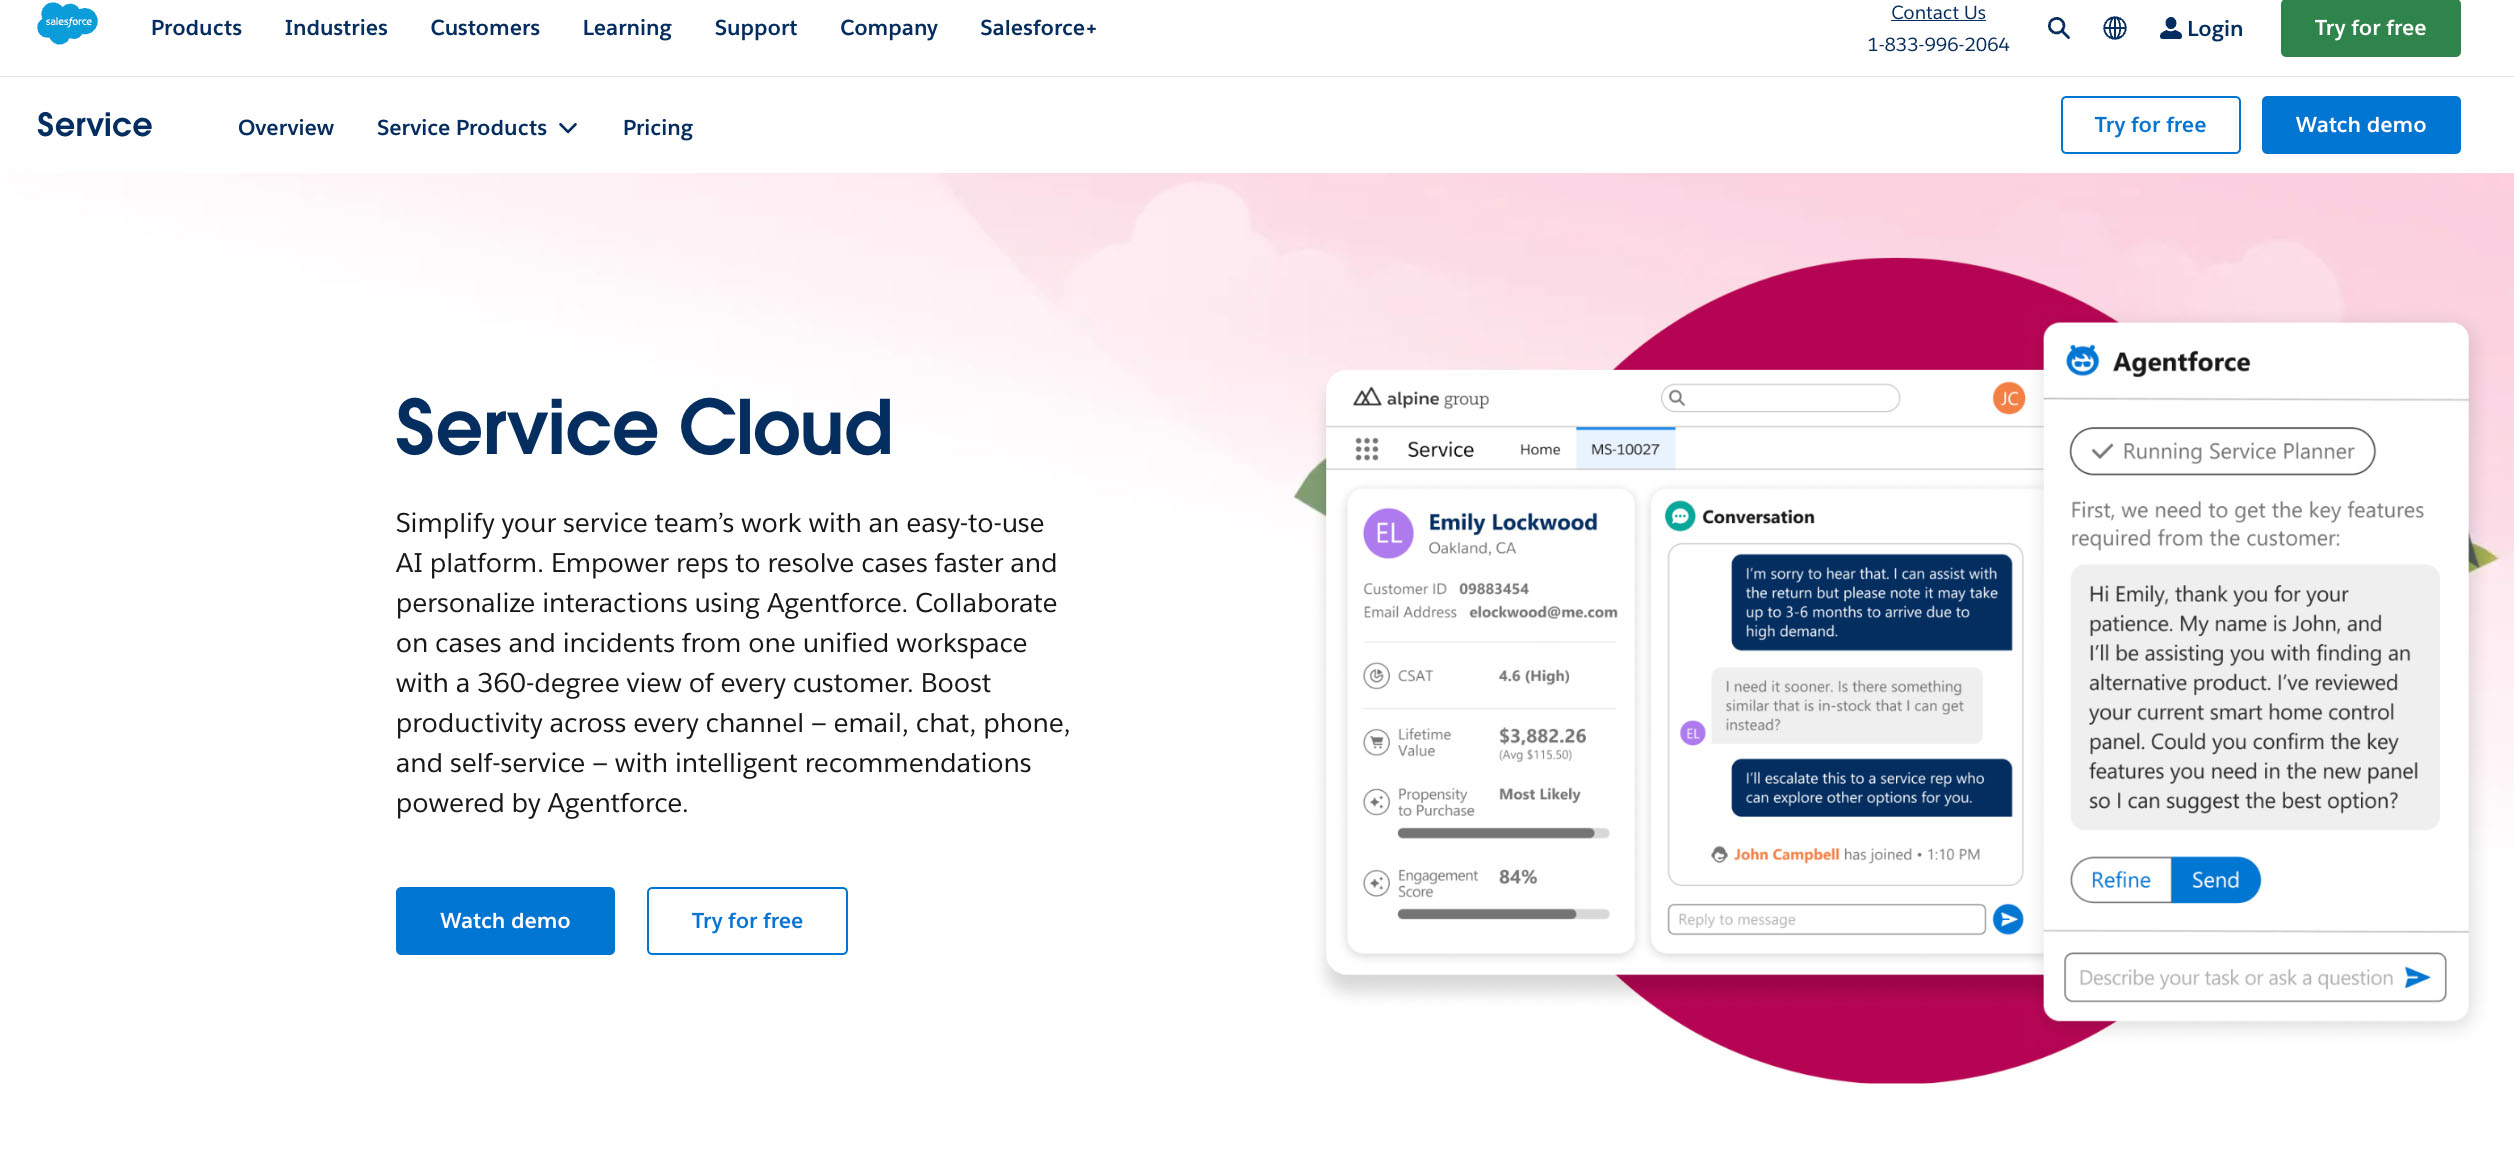This screenshot has width=2514, height=1168.
Task: Click the green Try for free button
Action: [2370, 28]
